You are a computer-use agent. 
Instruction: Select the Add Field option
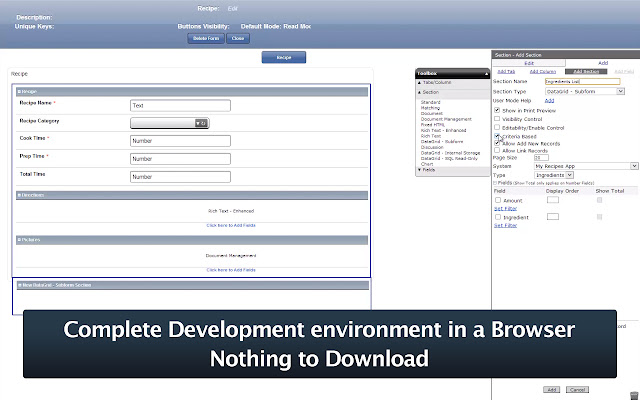coord(624,71)
